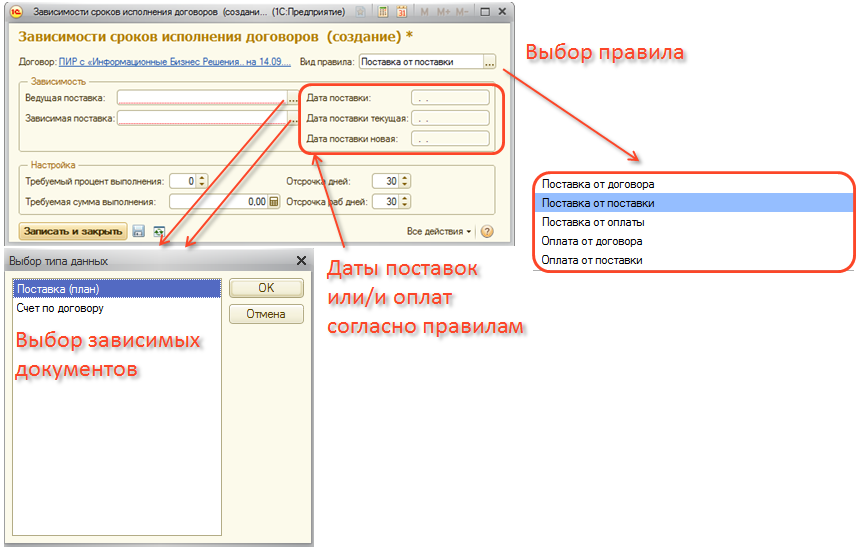Screen dimensions: 858x549
Task: Open the ПИР contract hyperlink
Action: pyautogui.click(x=174, y=62)
